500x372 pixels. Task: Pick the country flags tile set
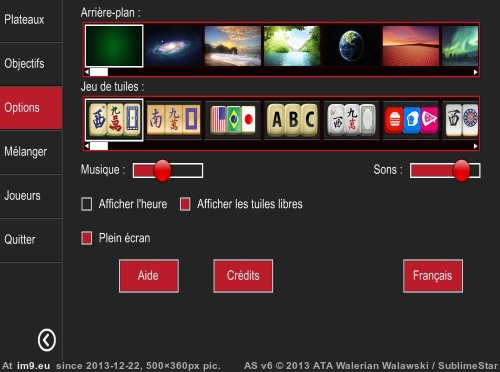(233, 120)
